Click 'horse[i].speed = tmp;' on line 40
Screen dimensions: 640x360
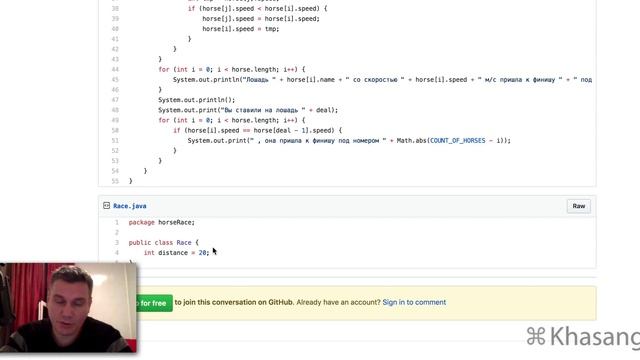click(241, 29)
